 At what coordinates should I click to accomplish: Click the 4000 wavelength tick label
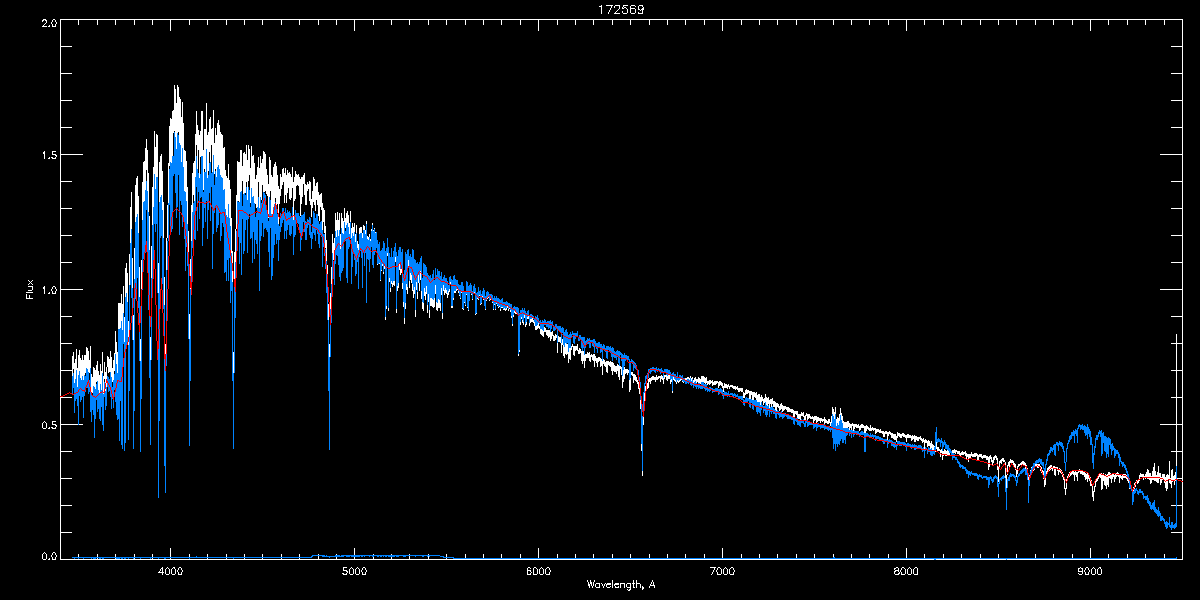coord(170,572)
